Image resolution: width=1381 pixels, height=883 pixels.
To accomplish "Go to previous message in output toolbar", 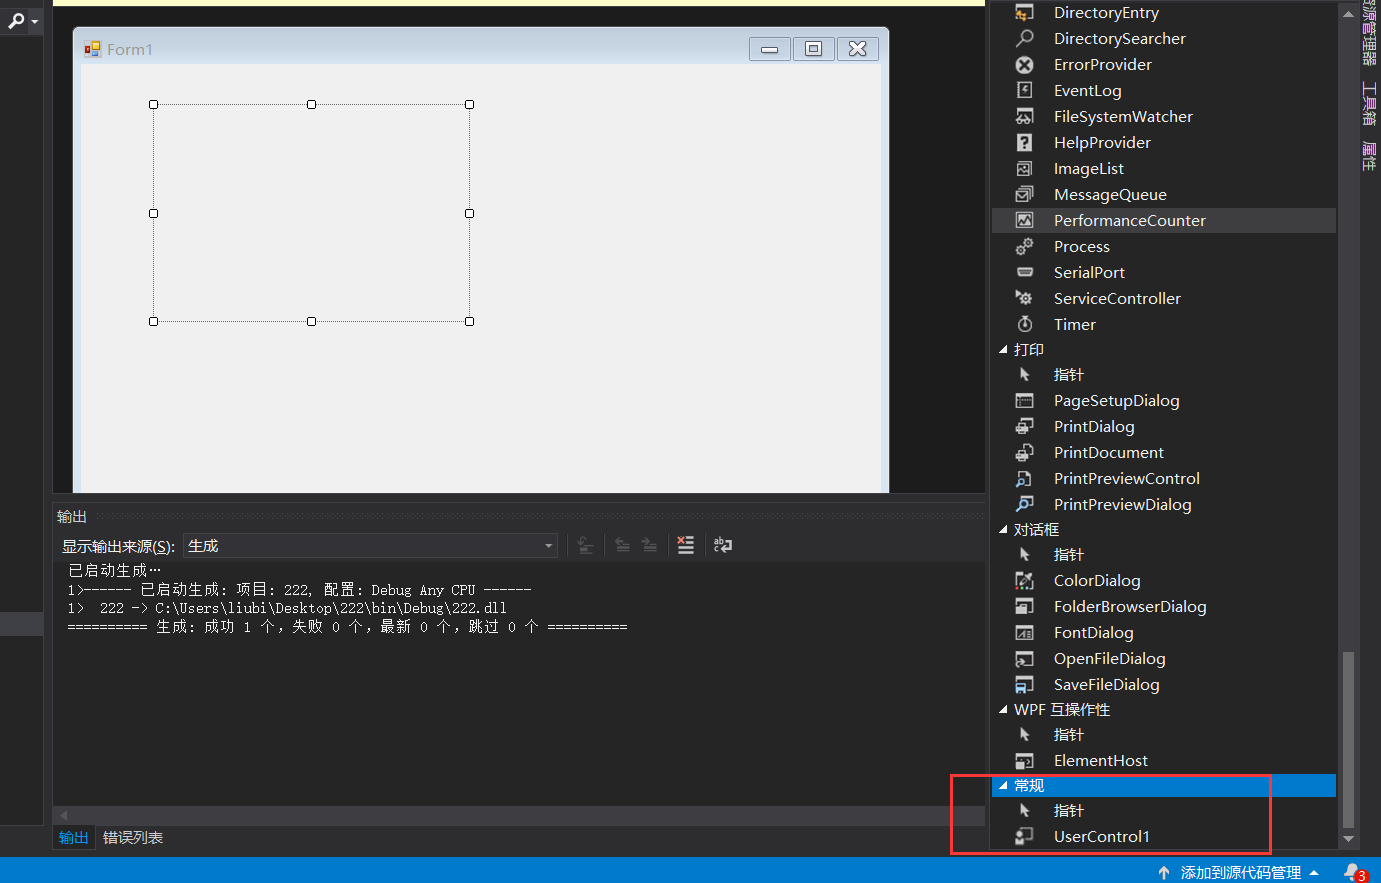I will tap(622, 545).
